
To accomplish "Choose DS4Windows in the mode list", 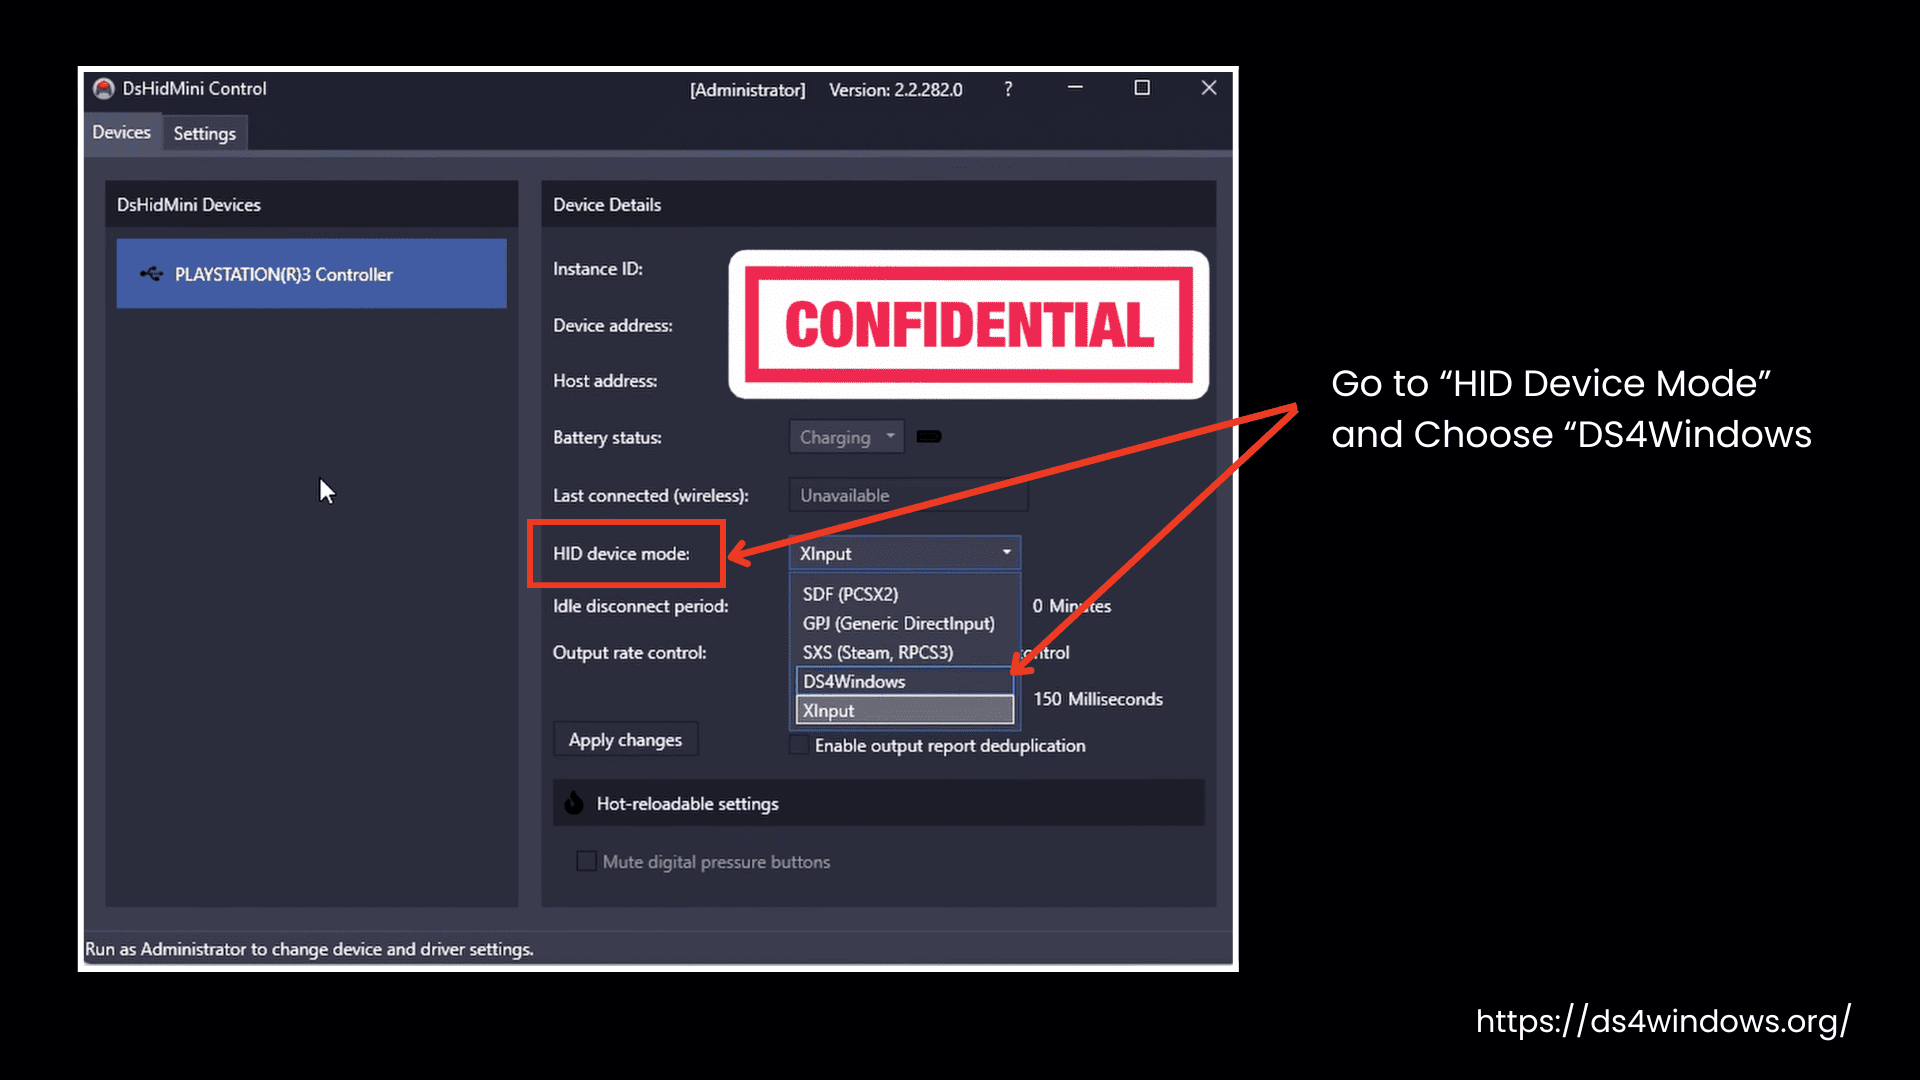I will (x=905, y=681).
